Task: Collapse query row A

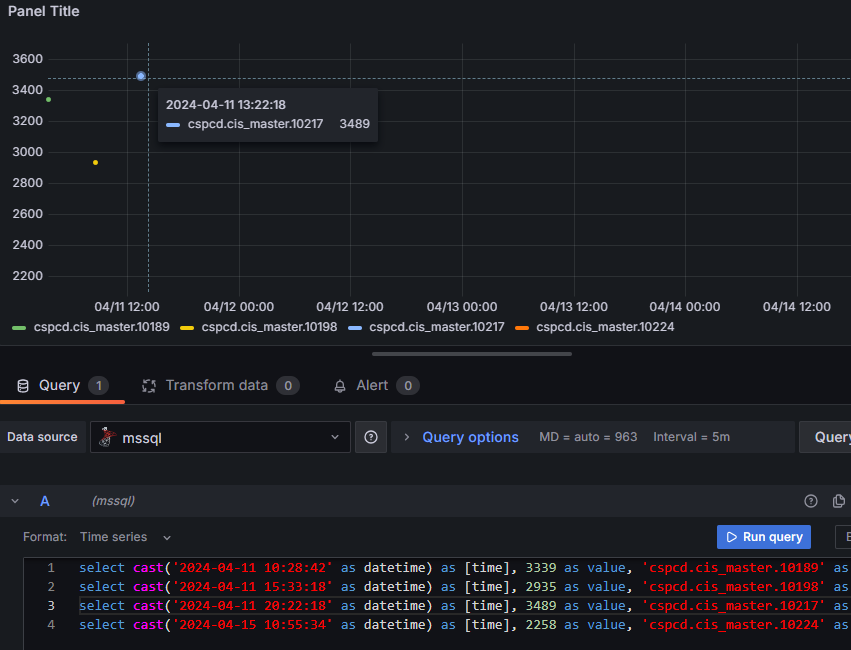Action: click(15, 501)
